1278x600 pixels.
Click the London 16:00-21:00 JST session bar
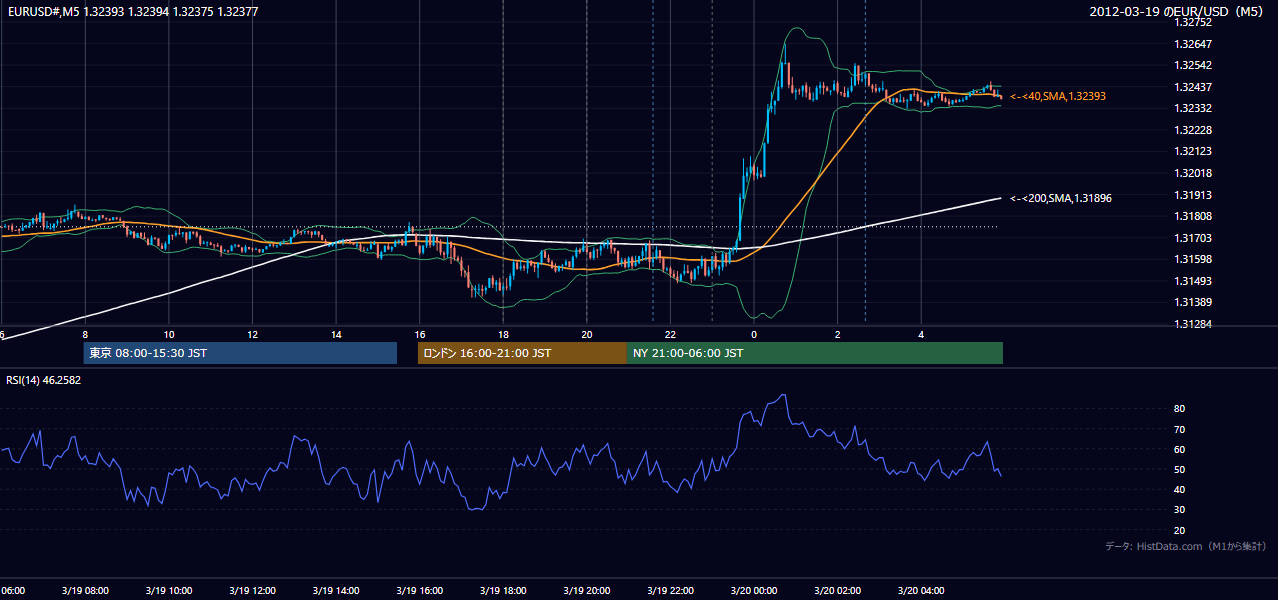(x=522, y=353)
